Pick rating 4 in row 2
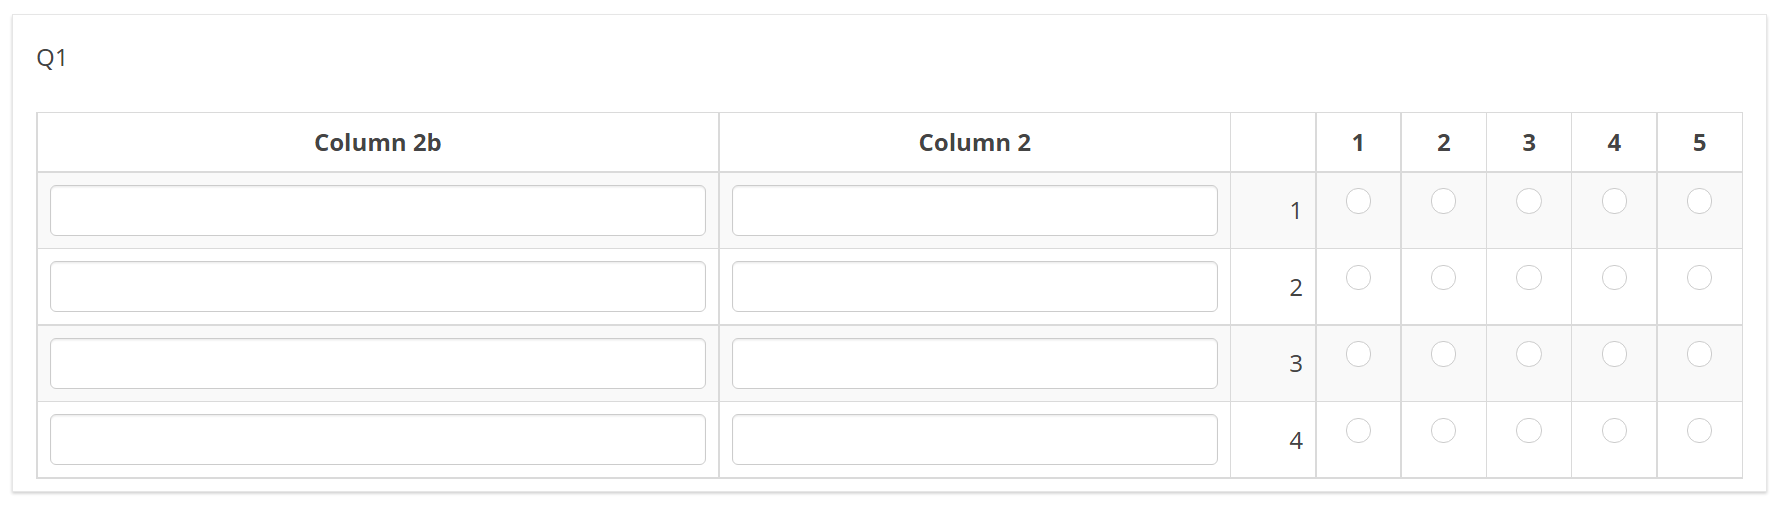Viewport: 1787px width, 505px height. (x=1614, y=278)
